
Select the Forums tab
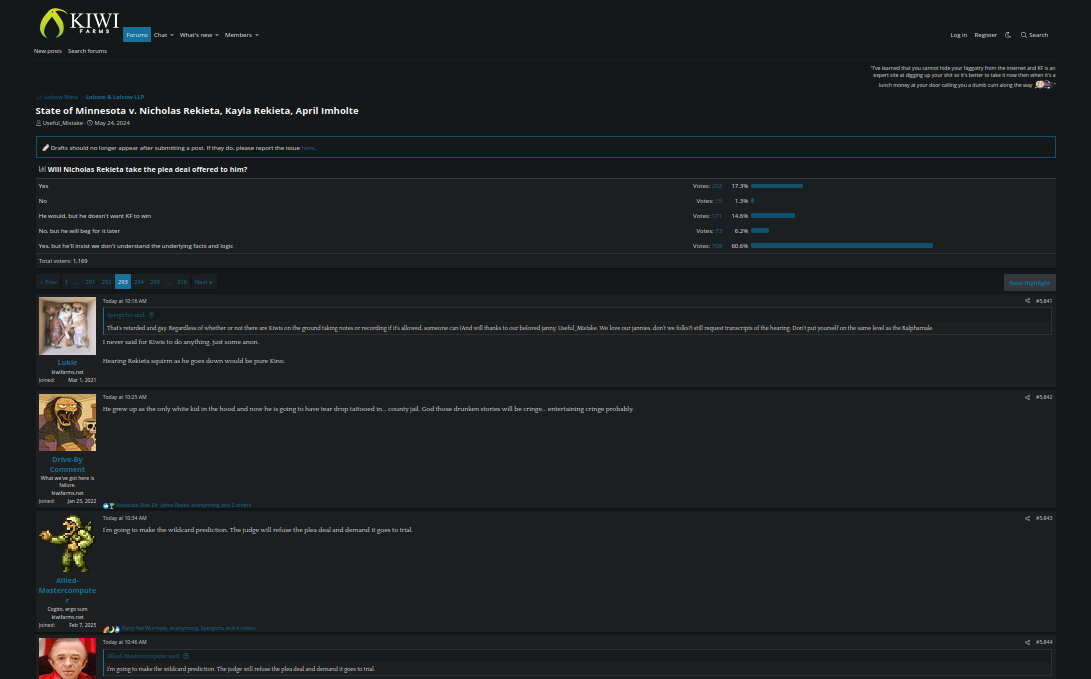[137, 35]
